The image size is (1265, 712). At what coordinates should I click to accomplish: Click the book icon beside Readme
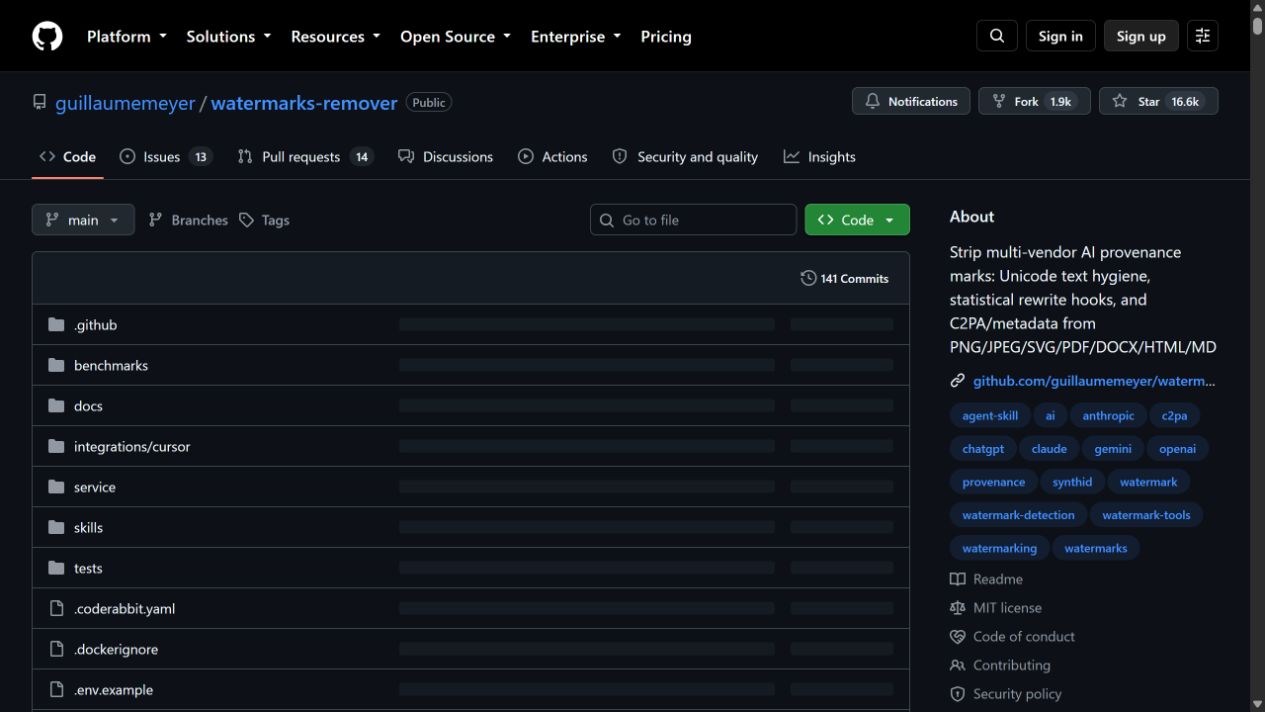click(x=958, y=579)
